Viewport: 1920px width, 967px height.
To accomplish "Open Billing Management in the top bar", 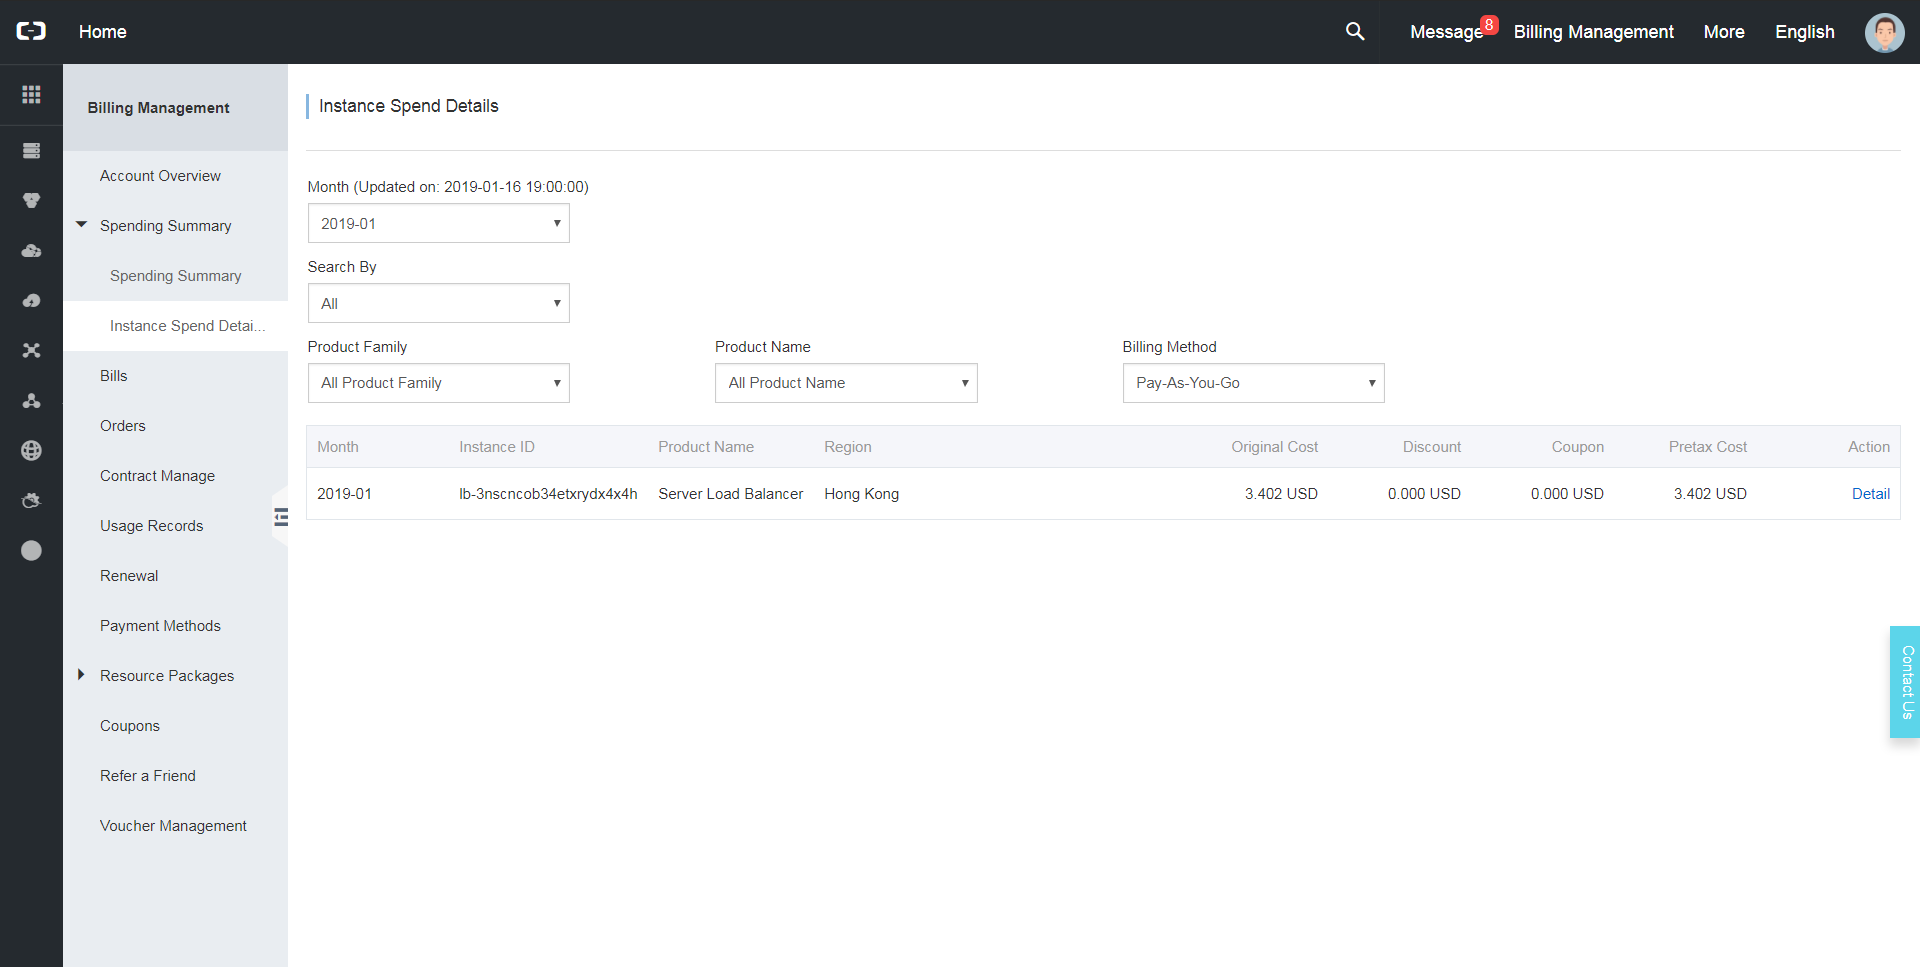I will [1593, 32].
